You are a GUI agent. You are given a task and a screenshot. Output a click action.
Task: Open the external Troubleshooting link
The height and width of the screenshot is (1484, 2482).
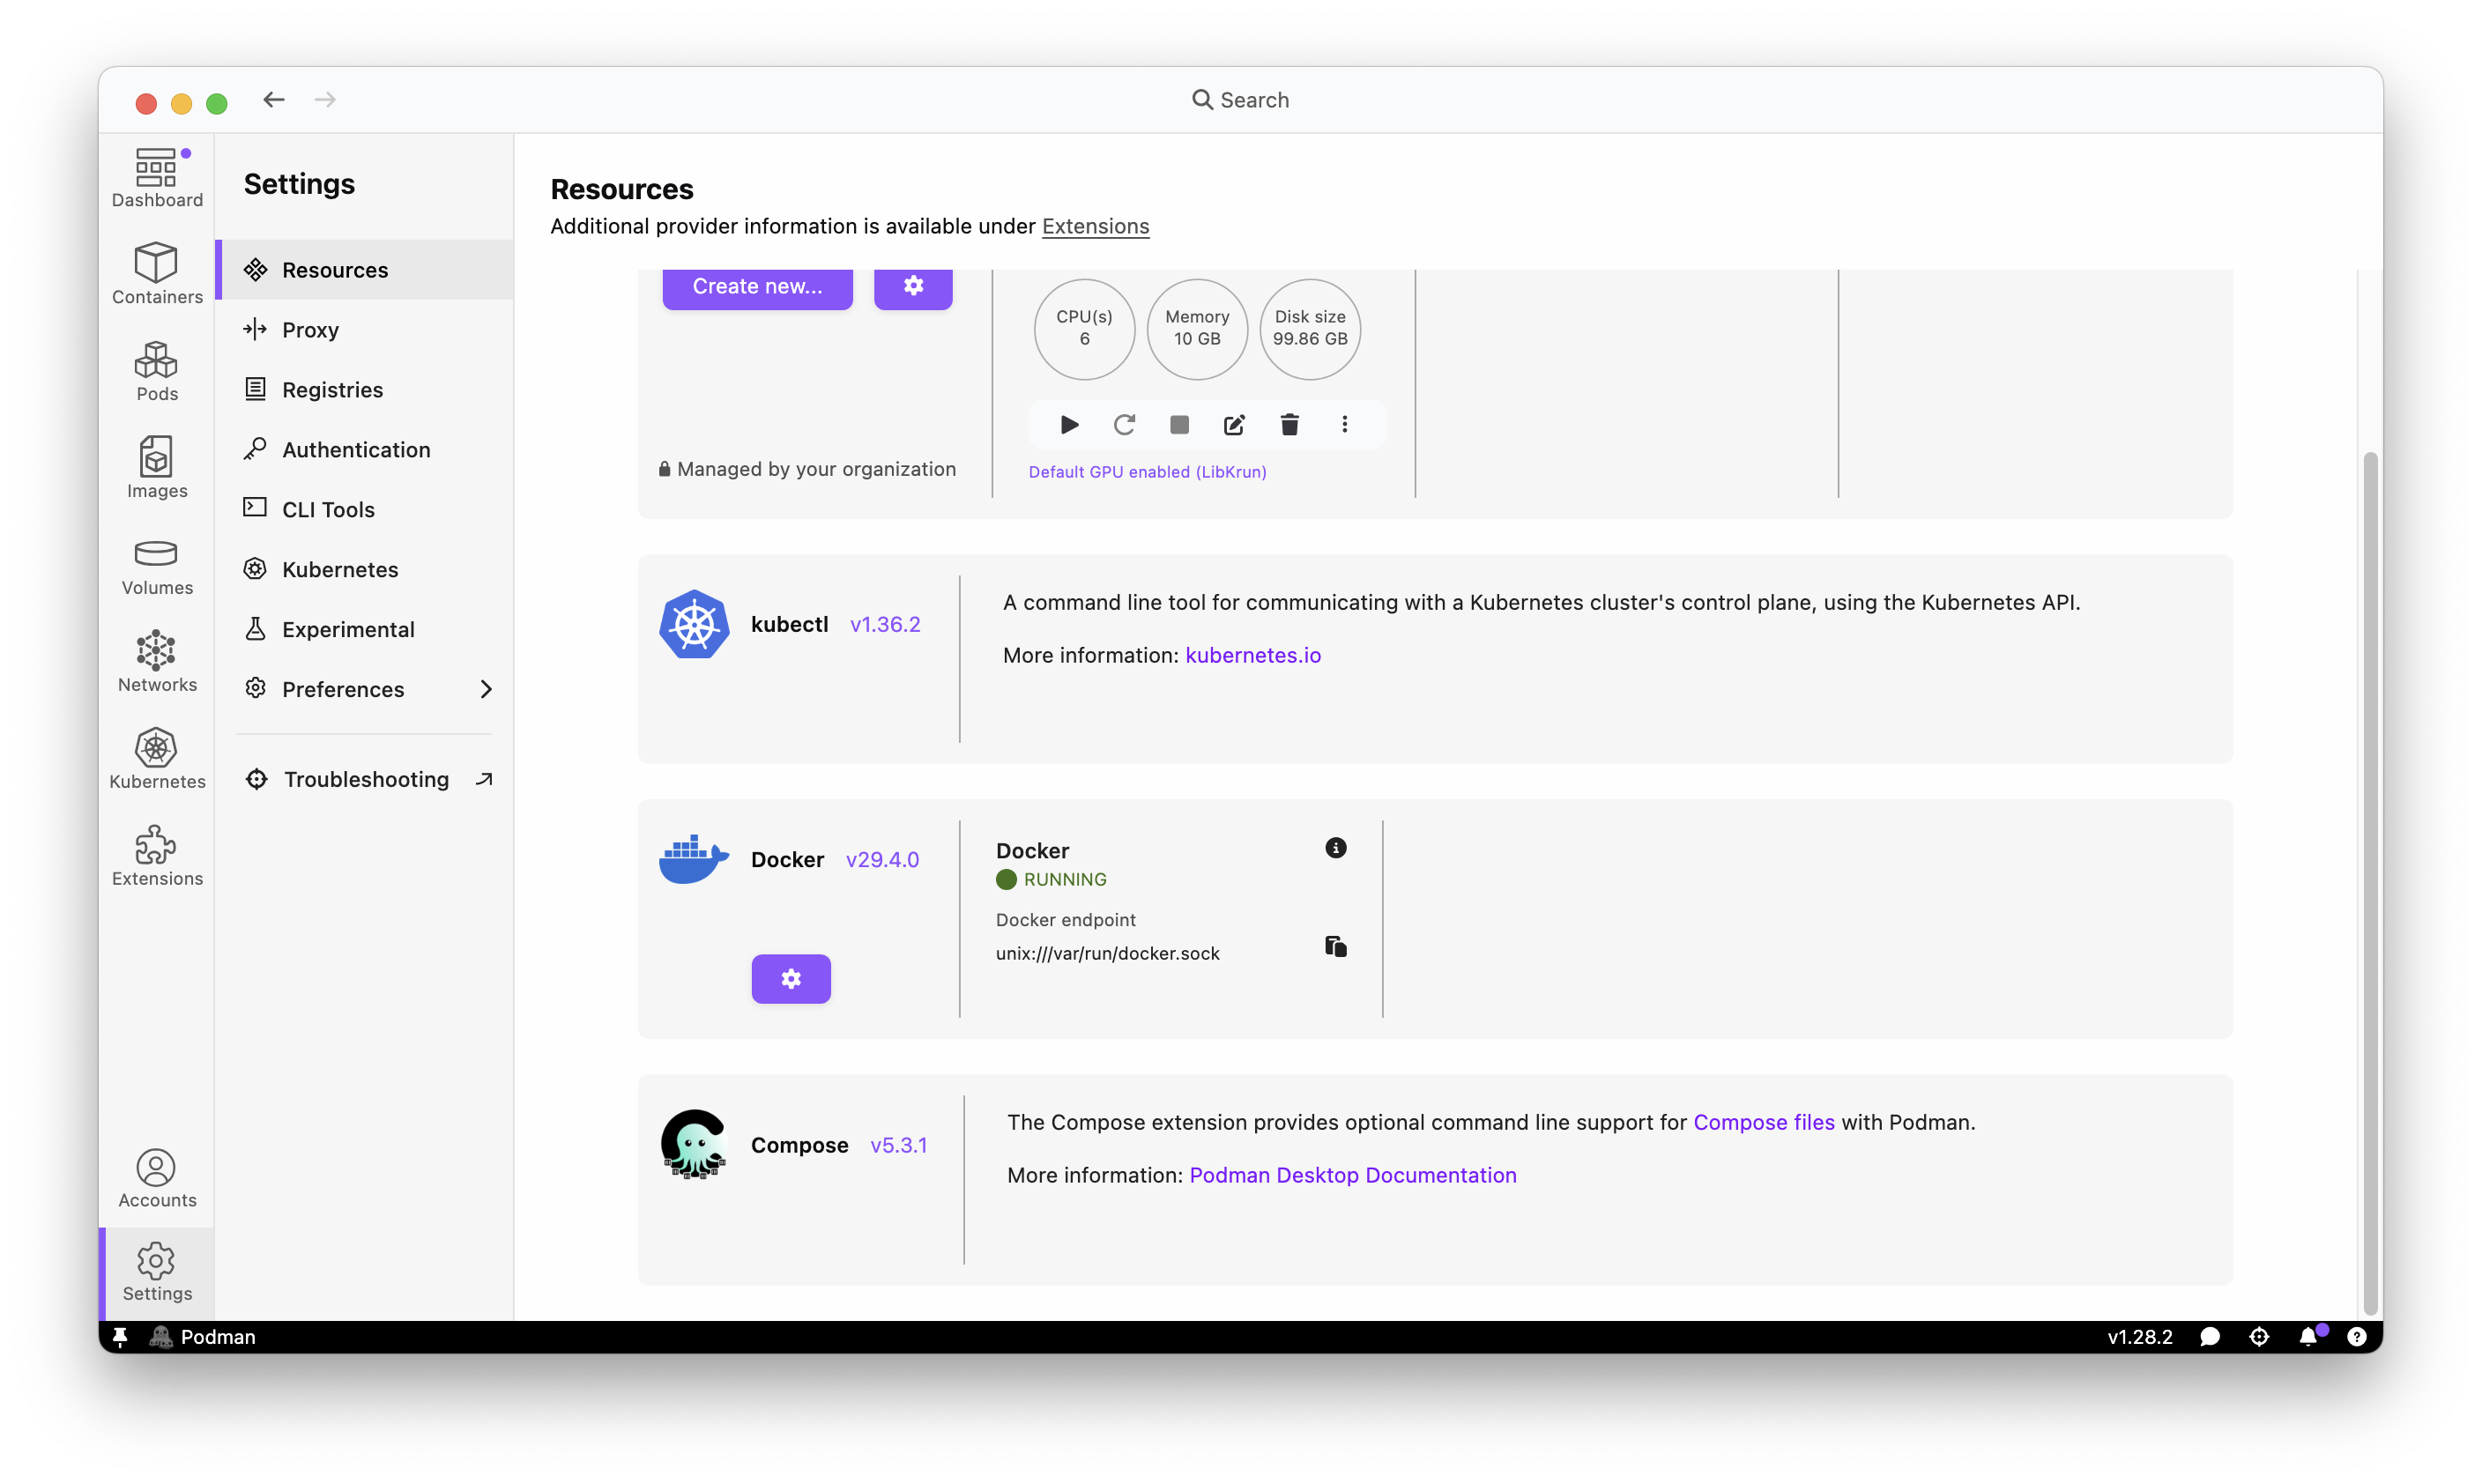[369, 779]
